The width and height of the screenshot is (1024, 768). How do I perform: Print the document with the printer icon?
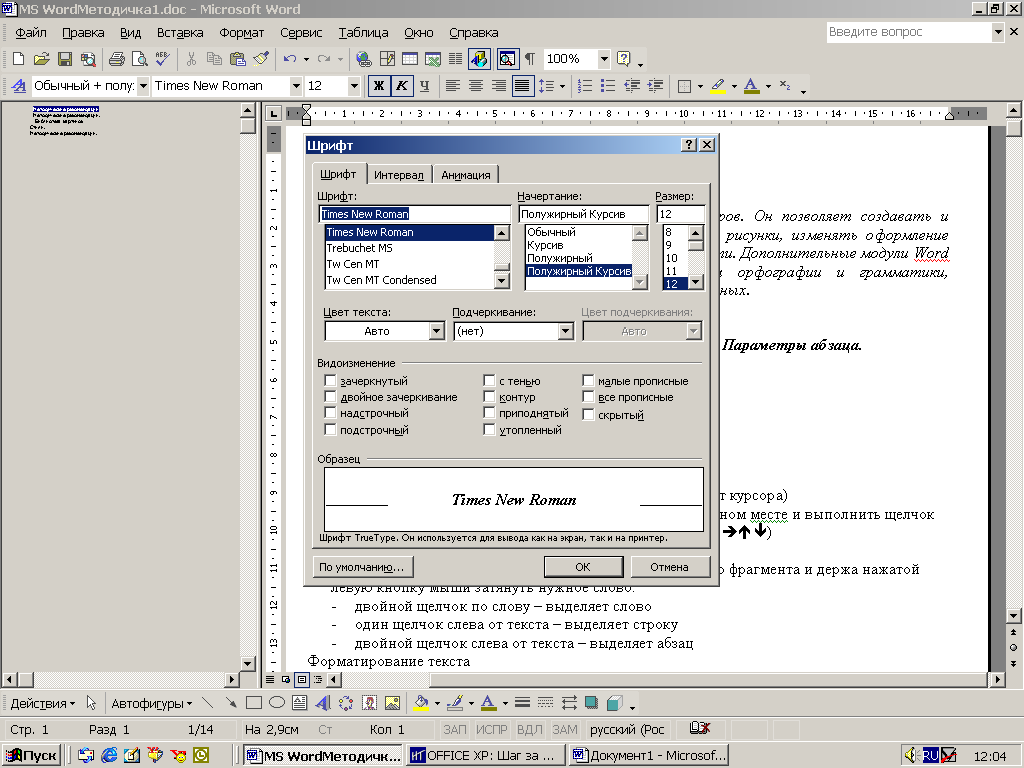tap(117, 59)
